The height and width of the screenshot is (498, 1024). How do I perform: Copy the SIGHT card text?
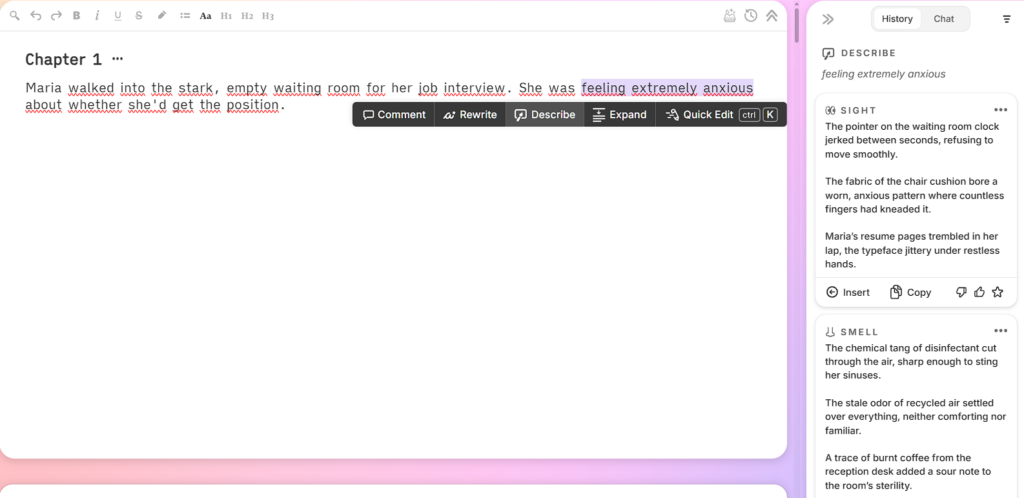click(x=910, y=292)
